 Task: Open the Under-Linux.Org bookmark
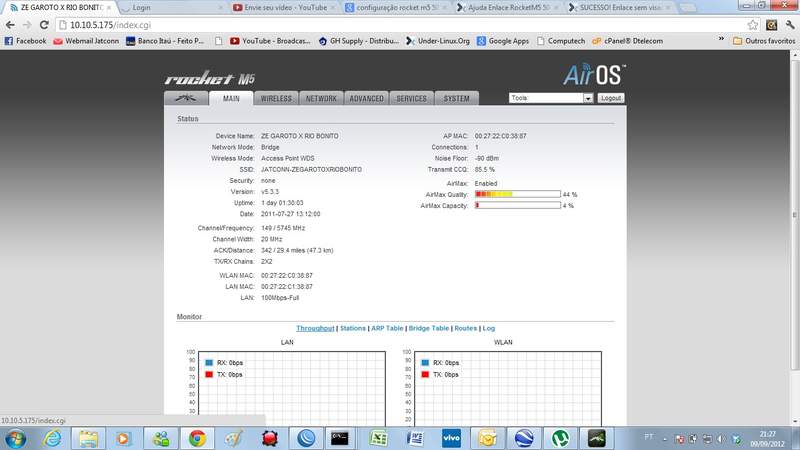pyautogui.click(x=438, y=41)
